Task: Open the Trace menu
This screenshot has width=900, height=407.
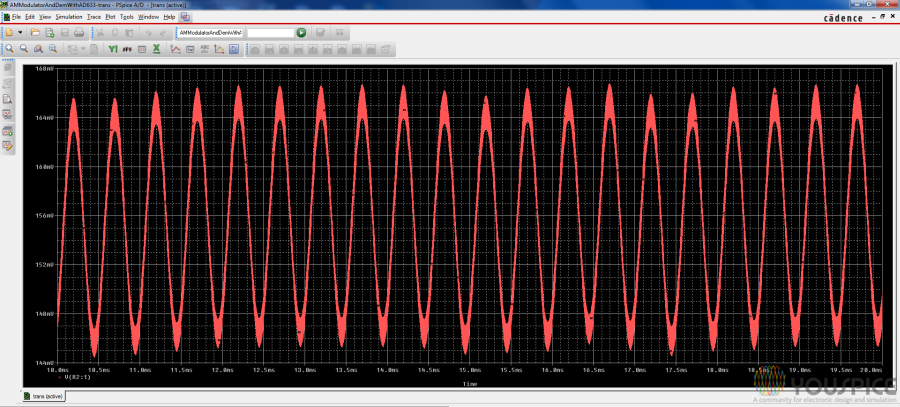Action: point(94,17)
